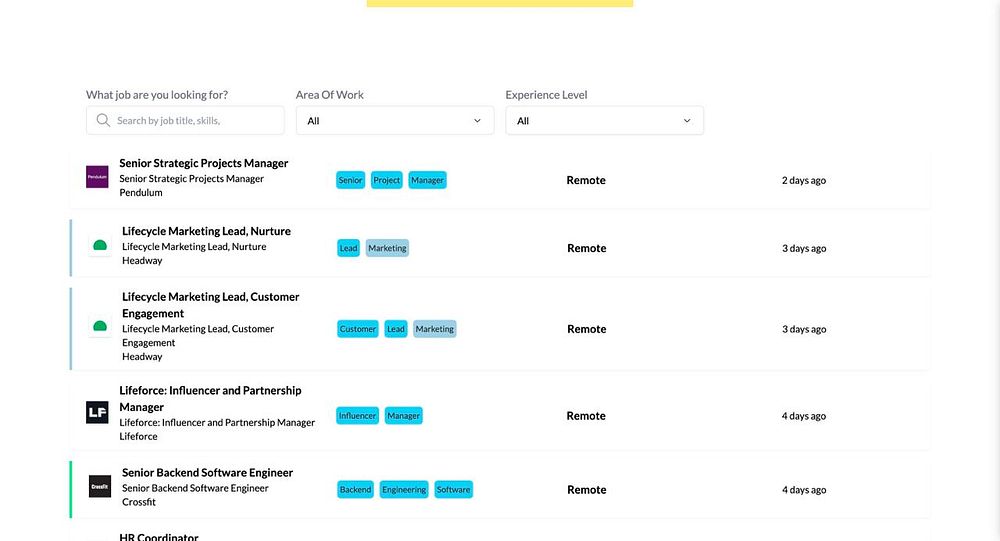Viewport: 1000px width, 541px height.
Task: Click Remote on the Pendulum row
Action: pos(586,180)
